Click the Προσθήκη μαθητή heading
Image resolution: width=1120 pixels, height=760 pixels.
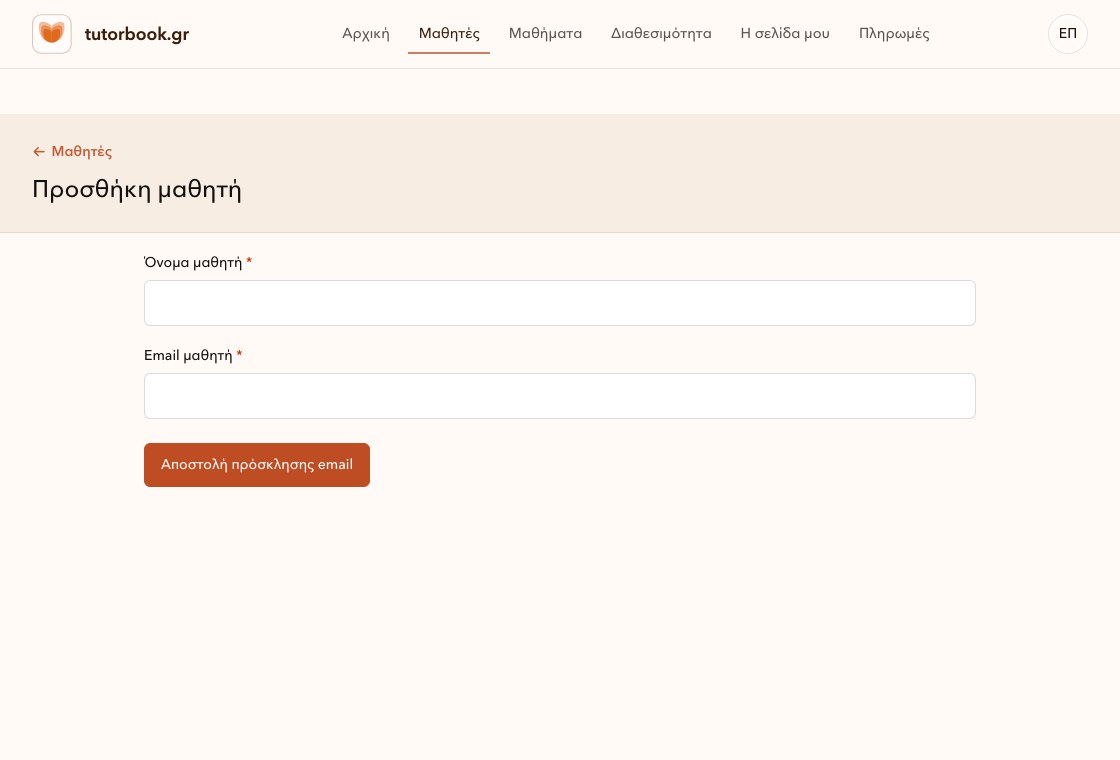(137, 190)
